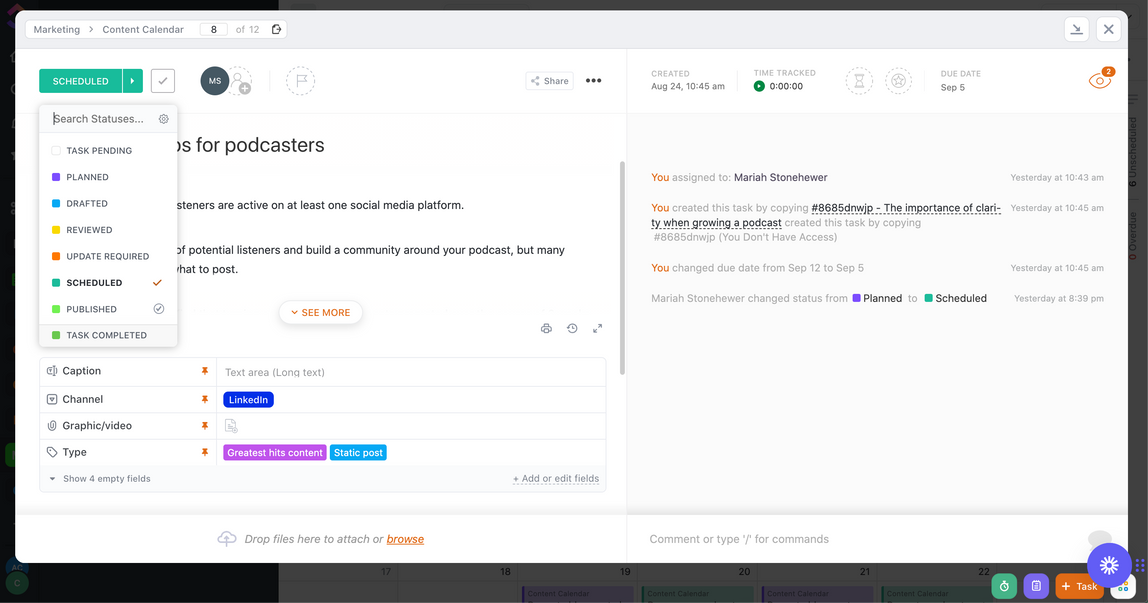
Task: Expand description to full screen
Action: tap(597, 328)
